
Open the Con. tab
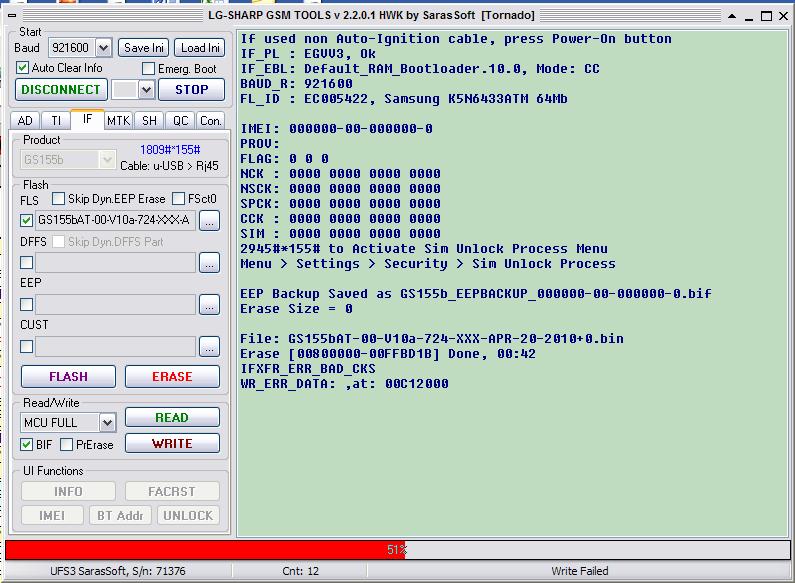click(210, 121)
